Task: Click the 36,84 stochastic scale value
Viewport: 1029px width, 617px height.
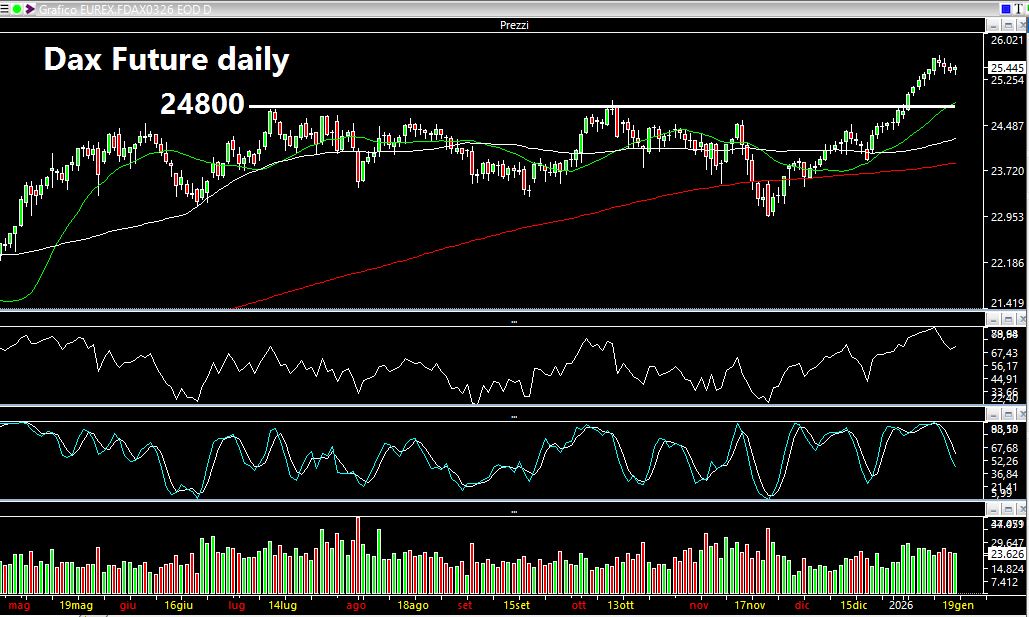Action: point(1004,474)
